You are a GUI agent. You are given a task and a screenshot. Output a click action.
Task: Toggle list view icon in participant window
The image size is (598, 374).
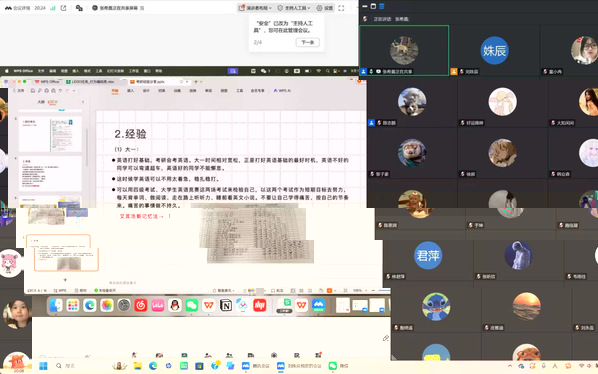[382, 6]
